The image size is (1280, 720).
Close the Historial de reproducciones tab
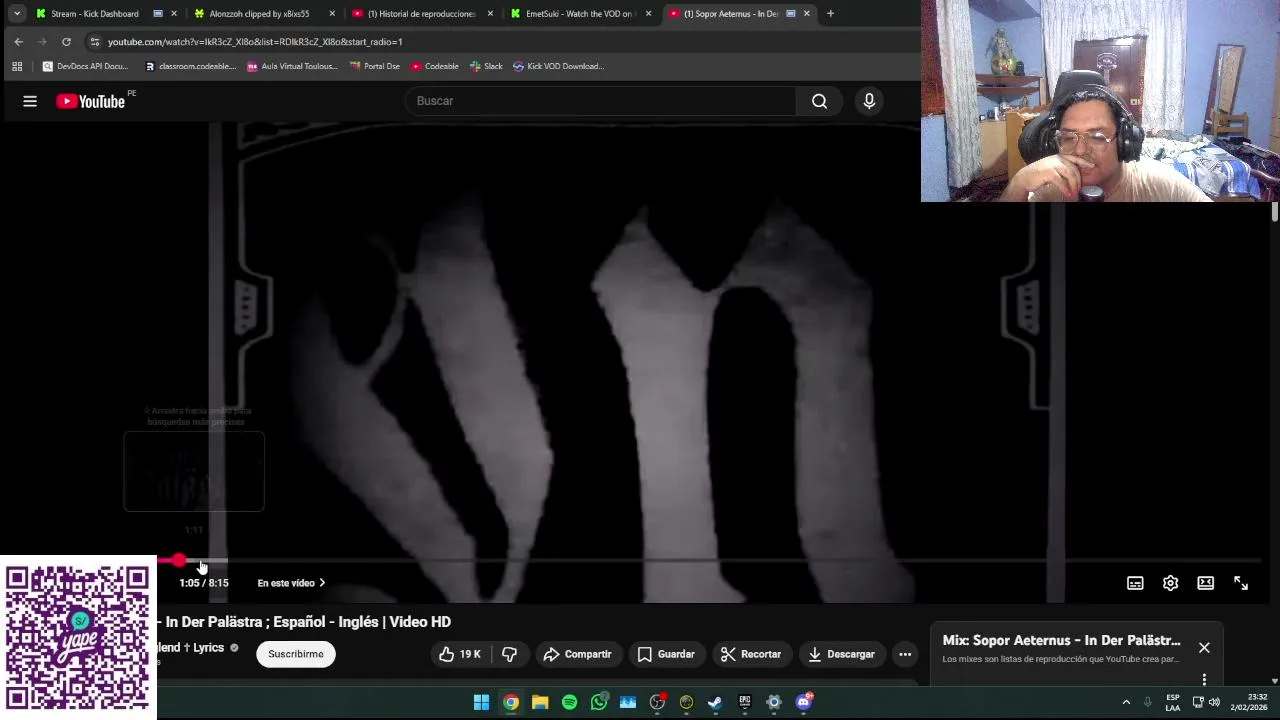pos(490,14)
